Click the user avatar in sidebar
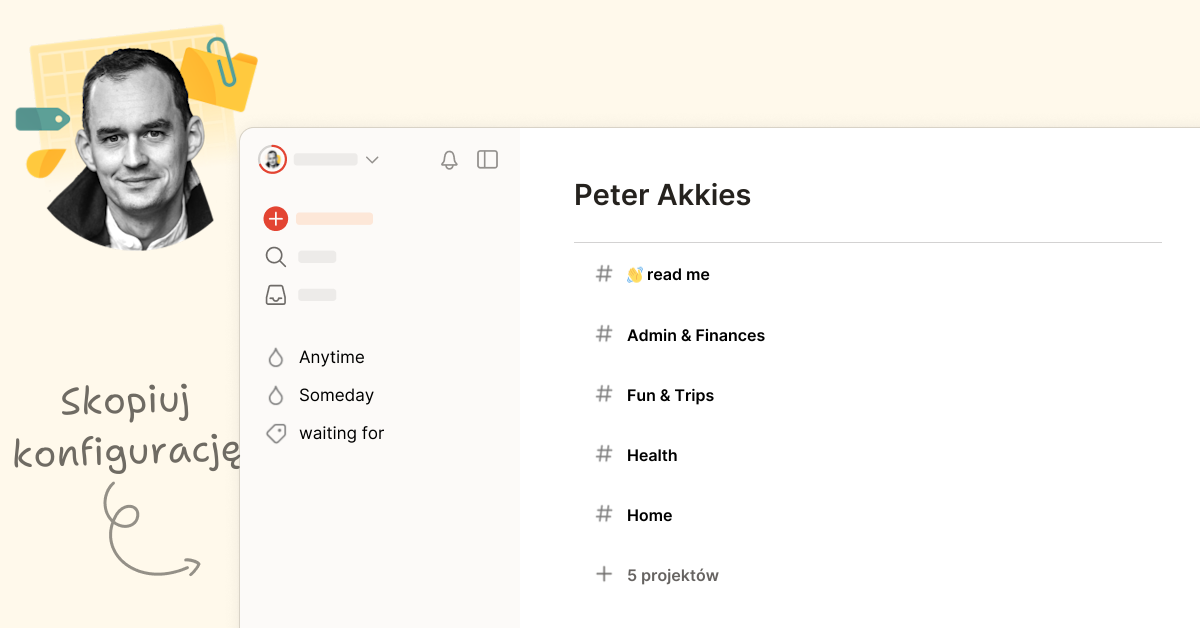 coord(272,159)
